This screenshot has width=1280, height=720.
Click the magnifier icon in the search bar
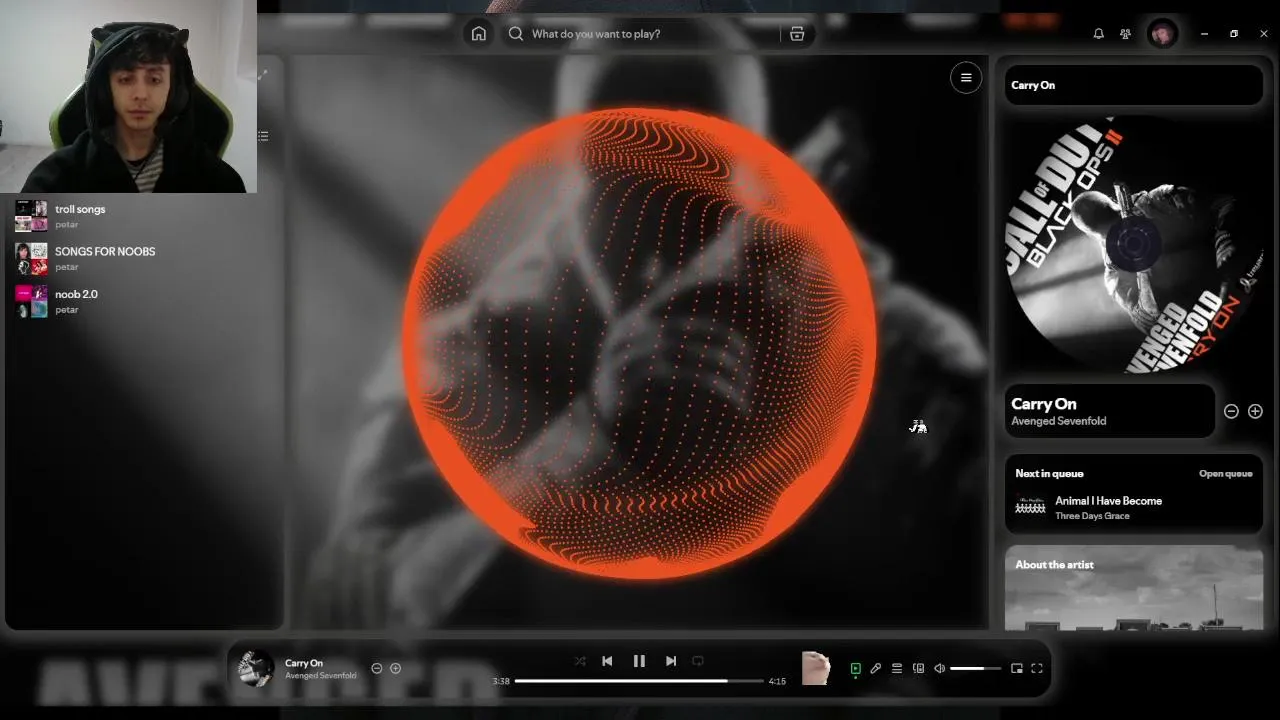pyautogui.click(x=516, y=34)
